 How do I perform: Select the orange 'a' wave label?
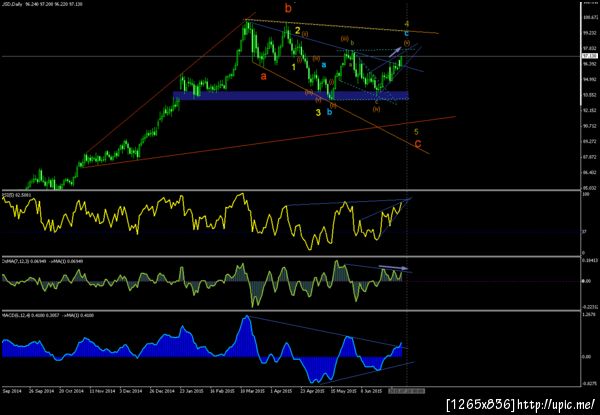pos(263,76)
